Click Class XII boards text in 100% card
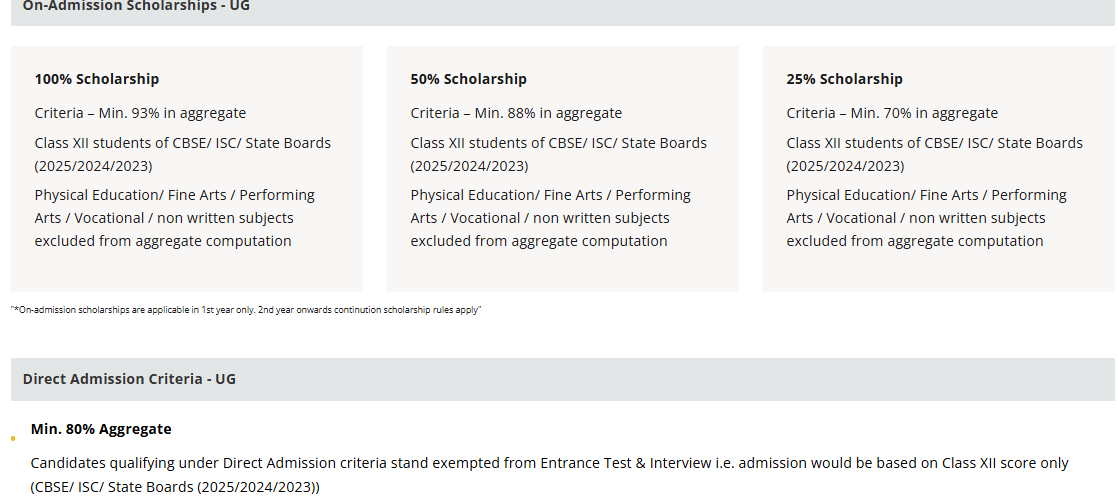 click(182, 143)
